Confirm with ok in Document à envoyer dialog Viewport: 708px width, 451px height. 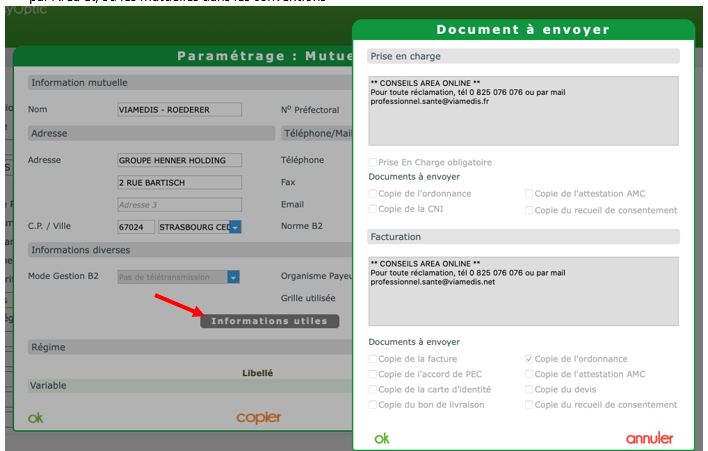382,438
